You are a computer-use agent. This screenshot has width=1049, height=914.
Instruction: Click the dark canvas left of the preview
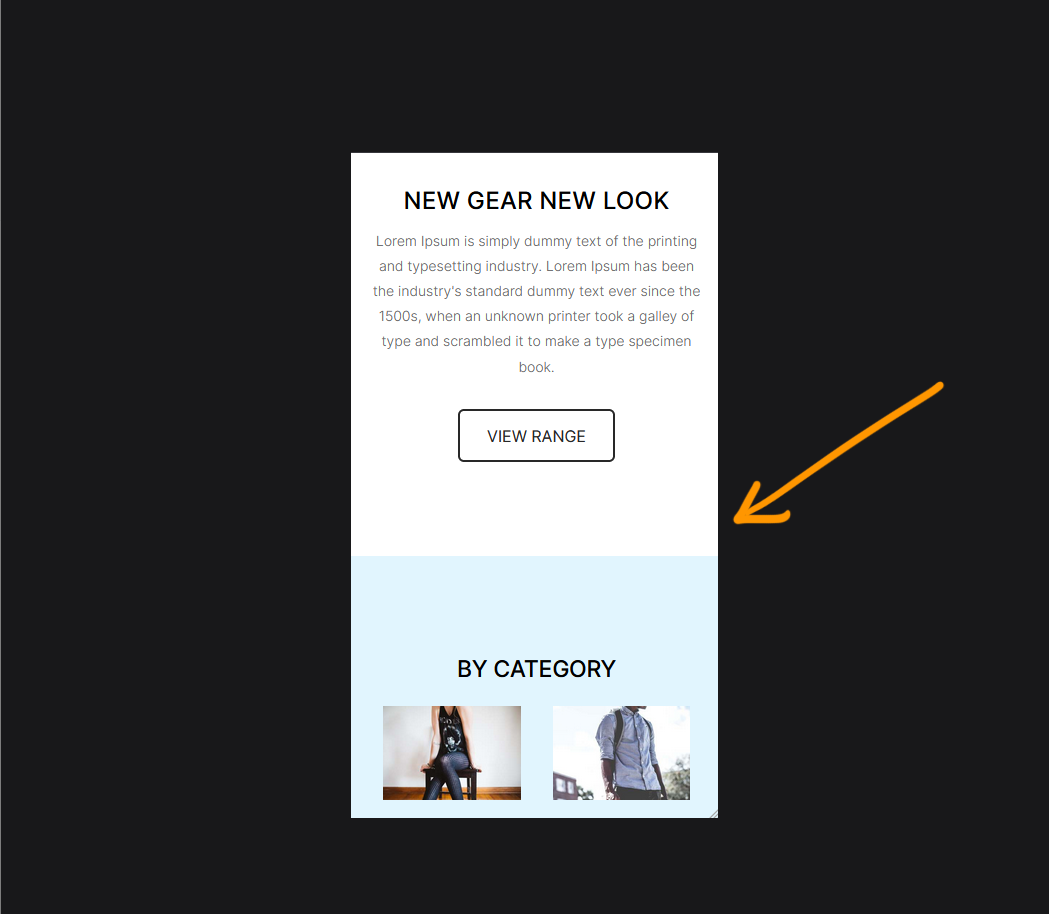tap(175, 468)
